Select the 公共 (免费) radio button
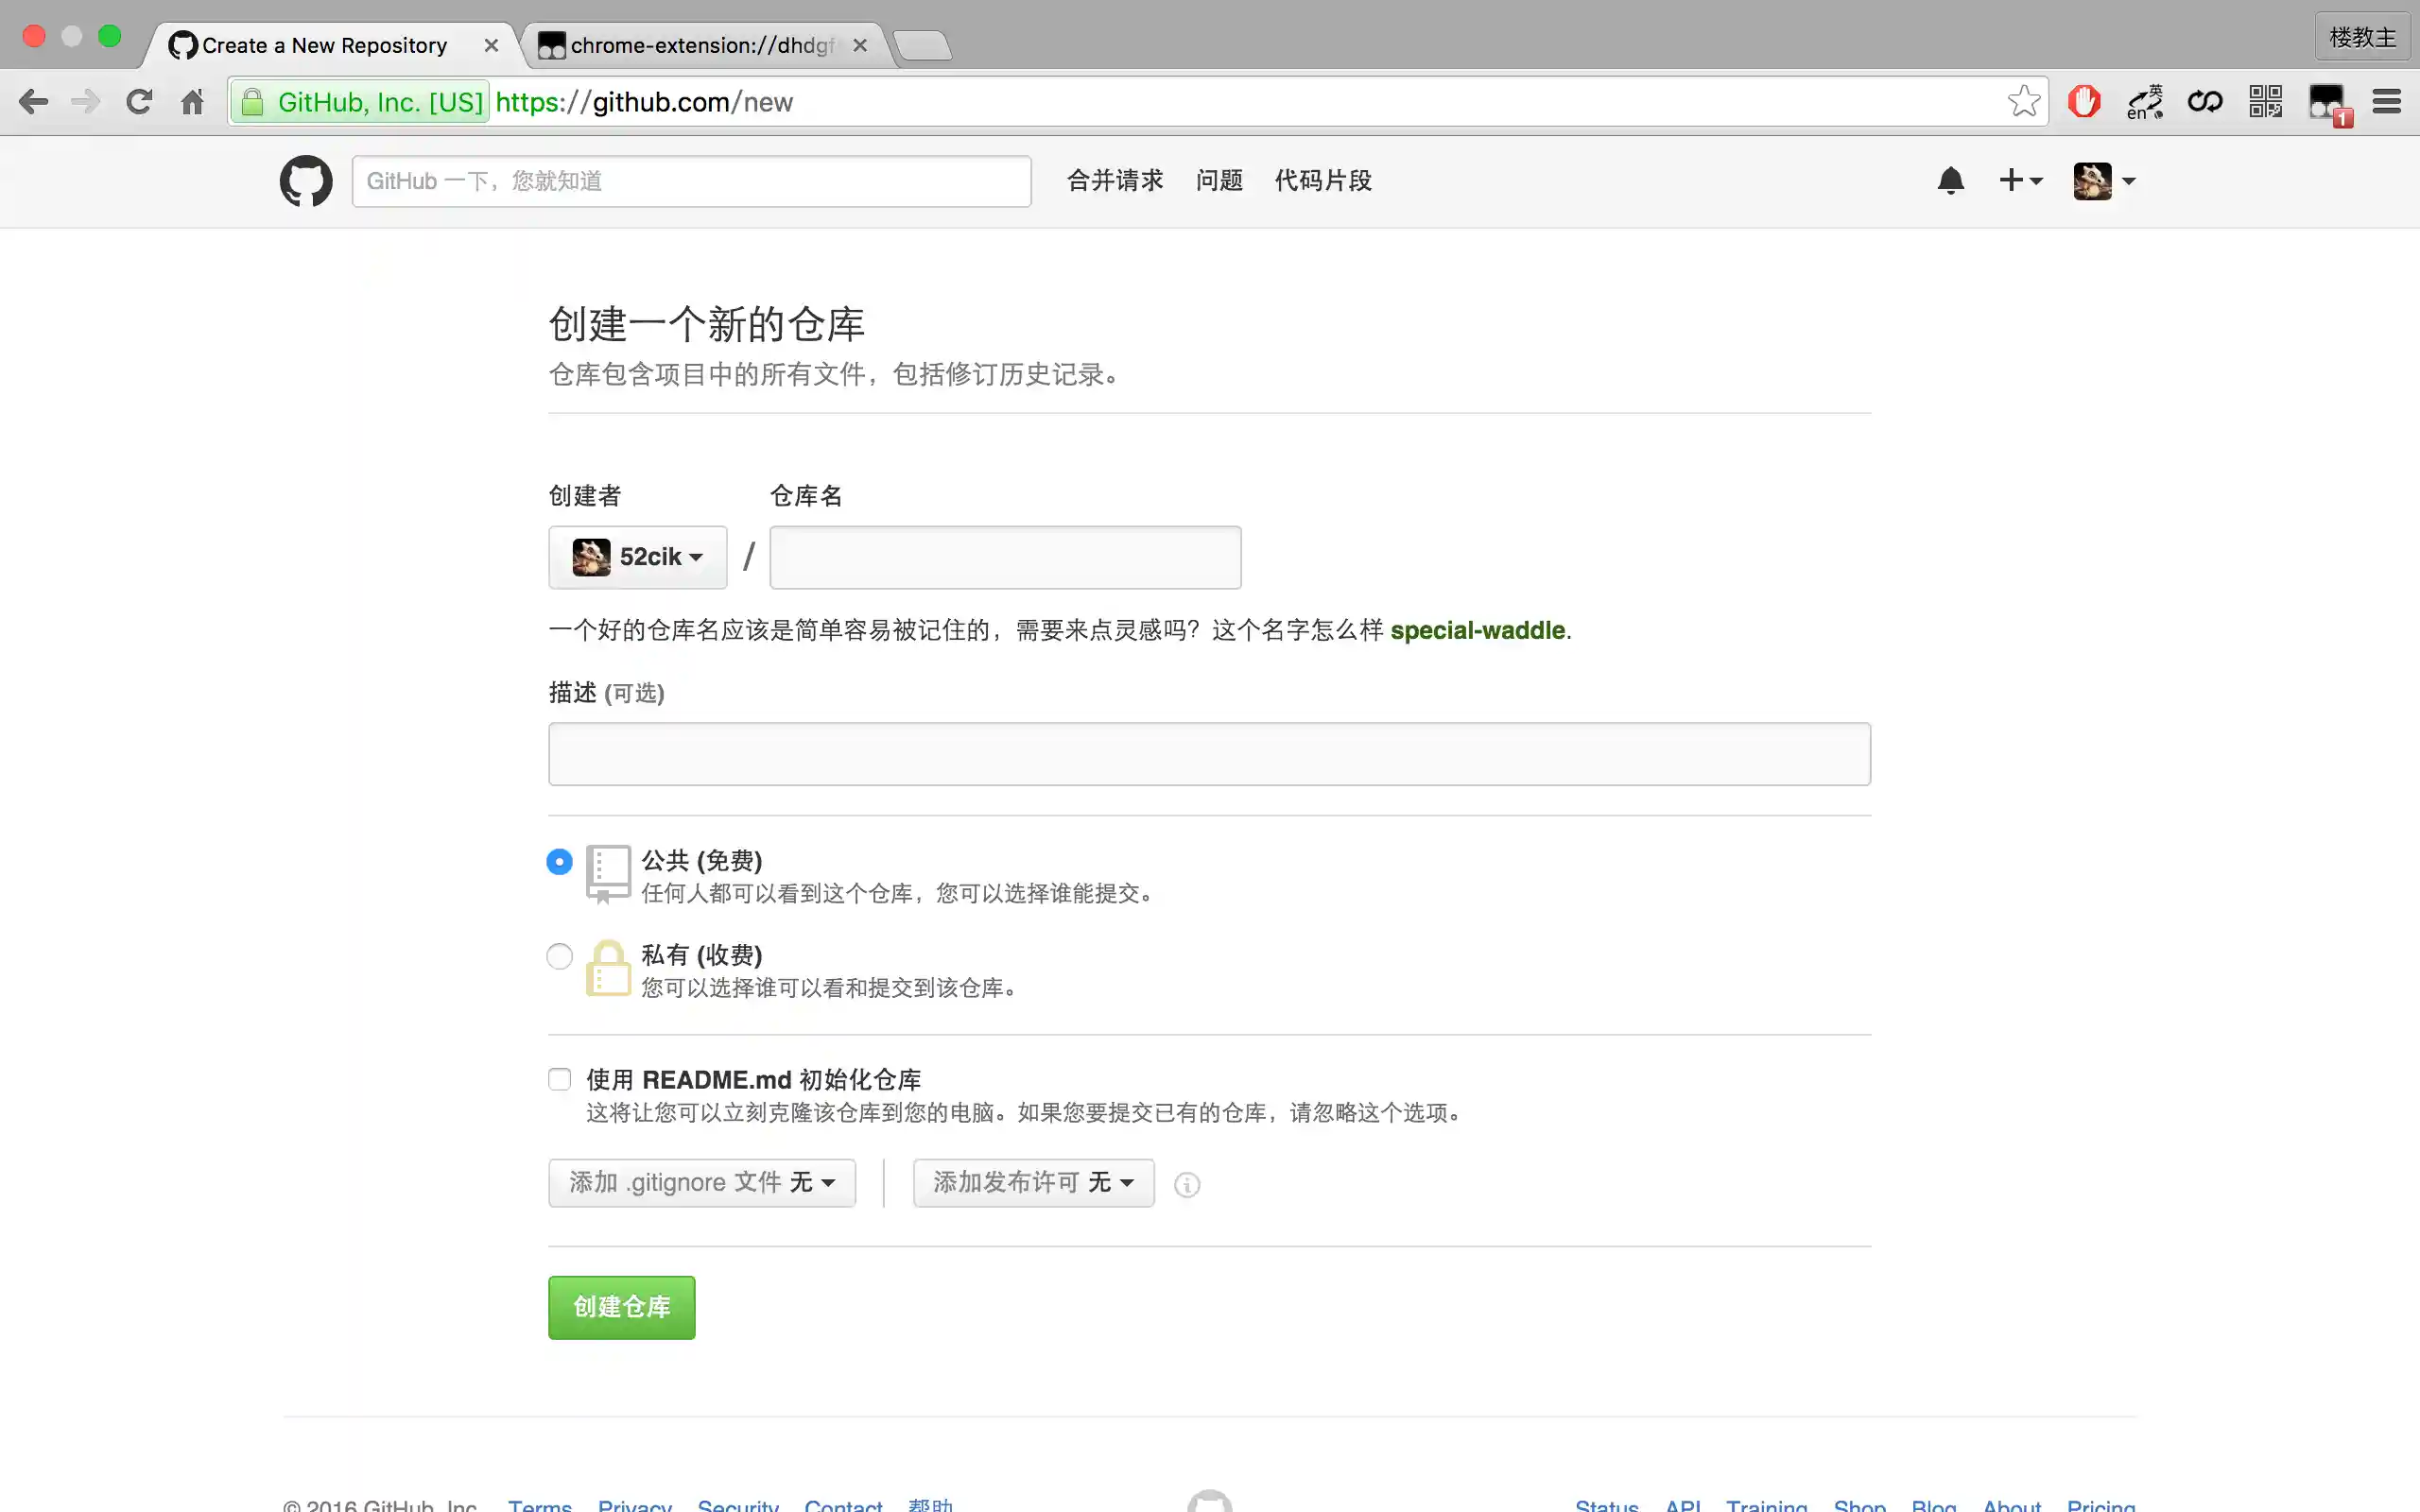Image resolution: width=2420 pixels, height=1512 pixels. [559, 861]
